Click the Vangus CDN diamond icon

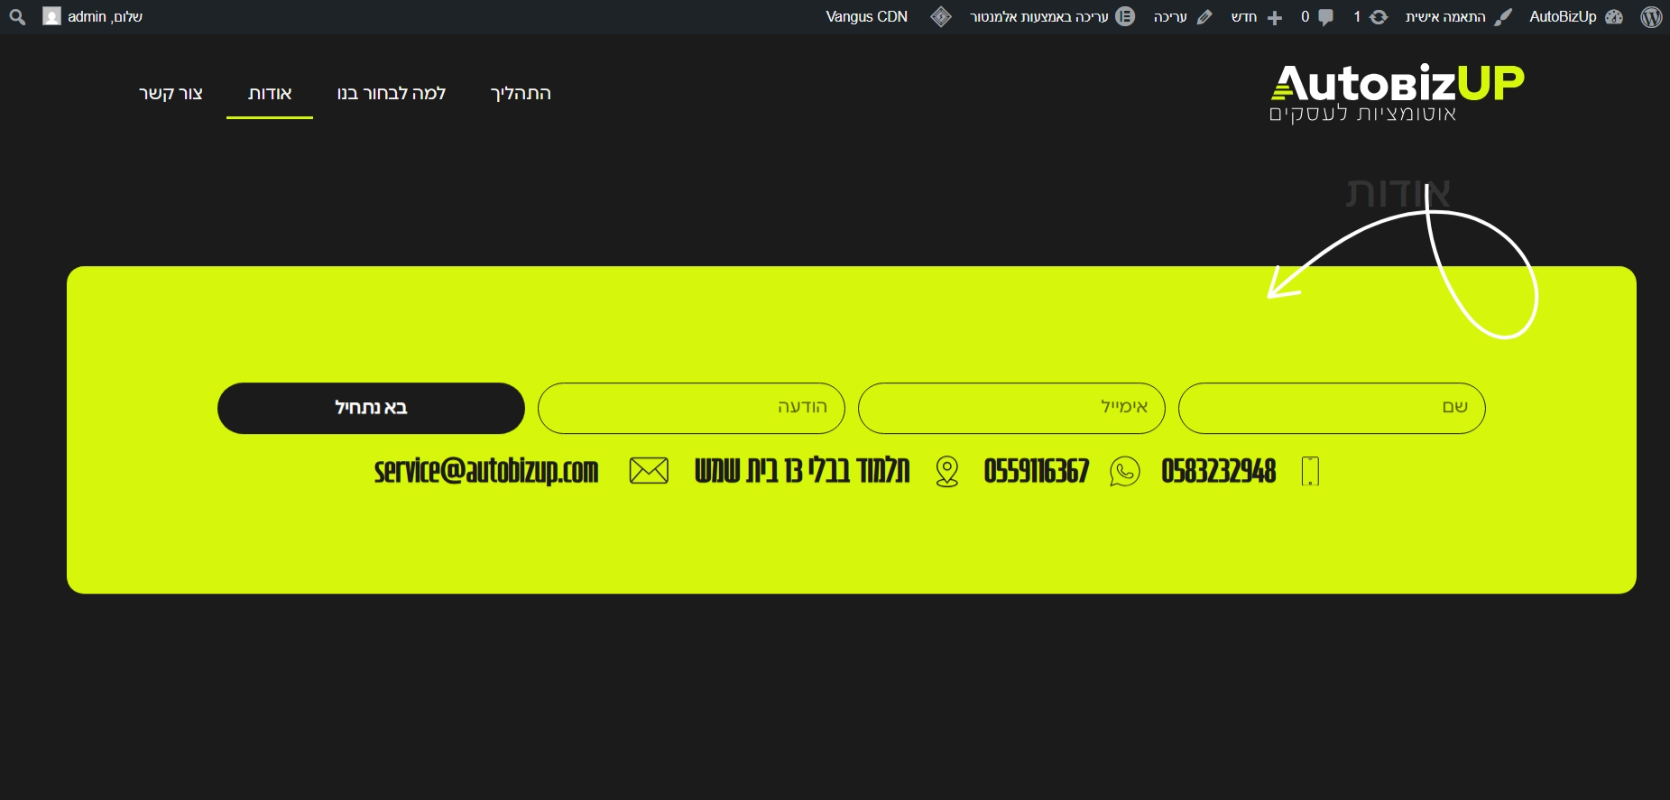click(x=941, y=17)
